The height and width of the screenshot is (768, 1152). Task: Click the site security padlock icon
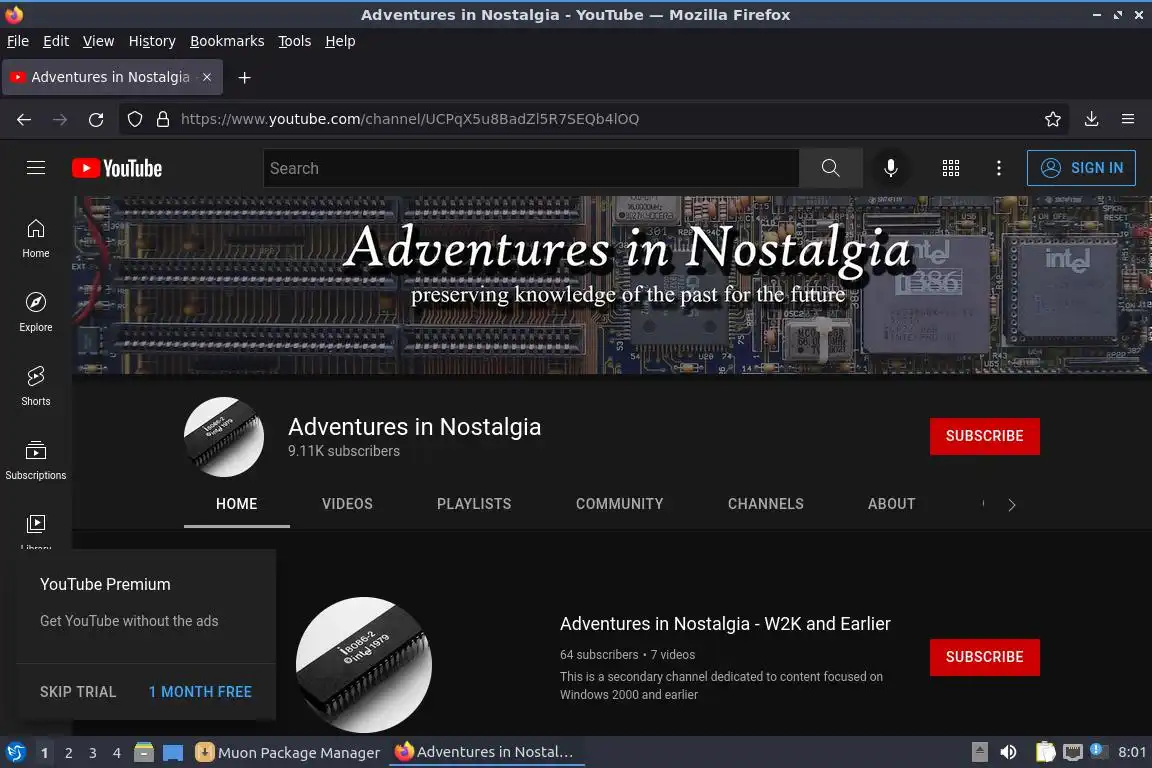[x=163, y=119]
